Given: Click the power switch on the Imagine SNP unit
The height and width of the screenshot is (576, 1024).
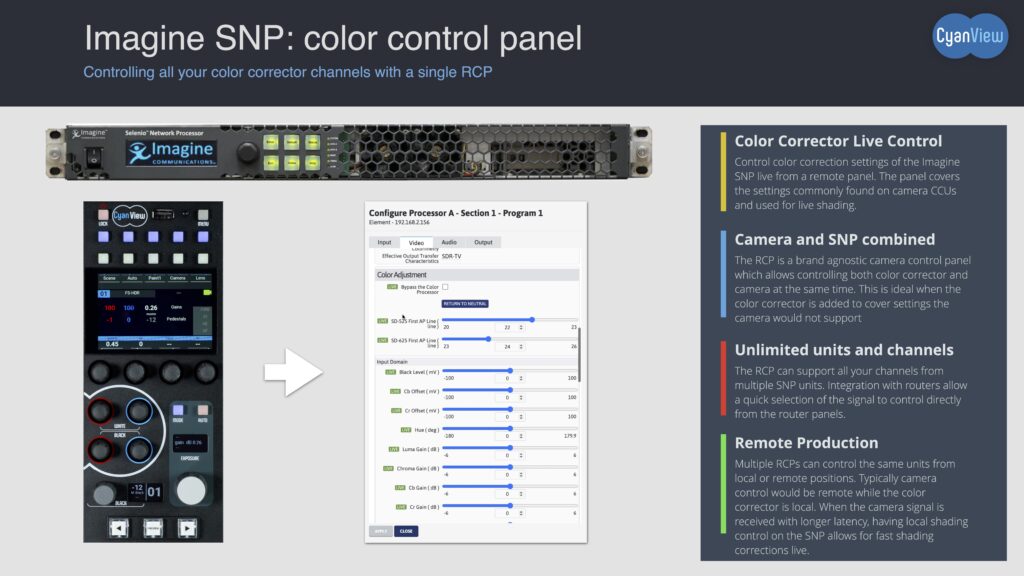Looking at the screenshot, I should pos(93,157).
